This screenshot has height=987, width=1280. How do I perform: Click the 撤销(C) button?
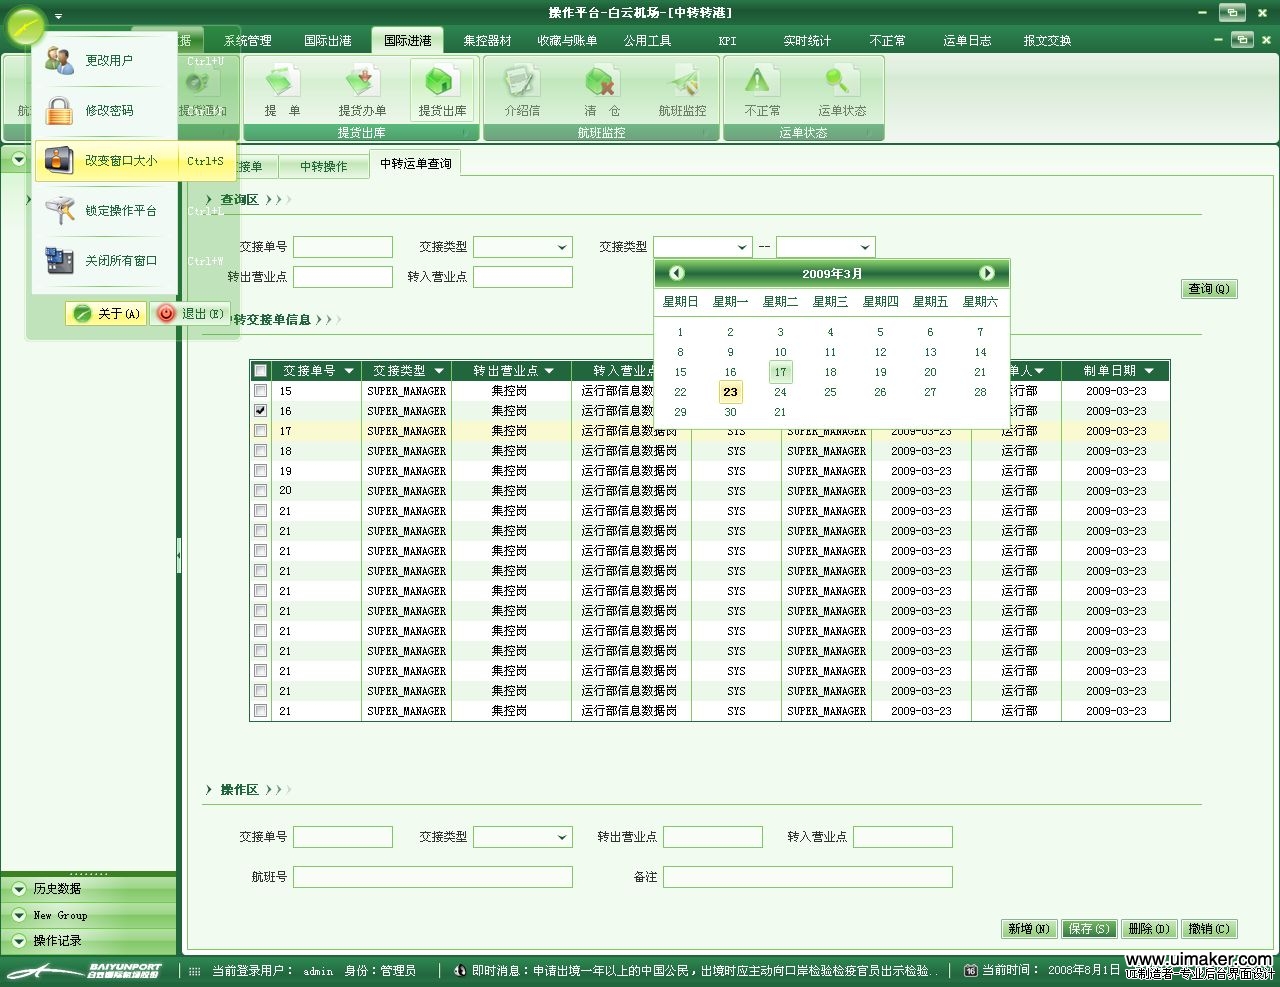[1209, 929]
